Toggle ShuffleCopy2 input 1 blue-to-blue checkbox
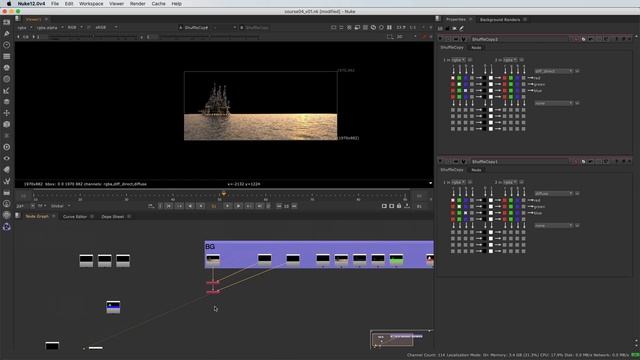Screen dimensions: 640x360 (466, 91)
